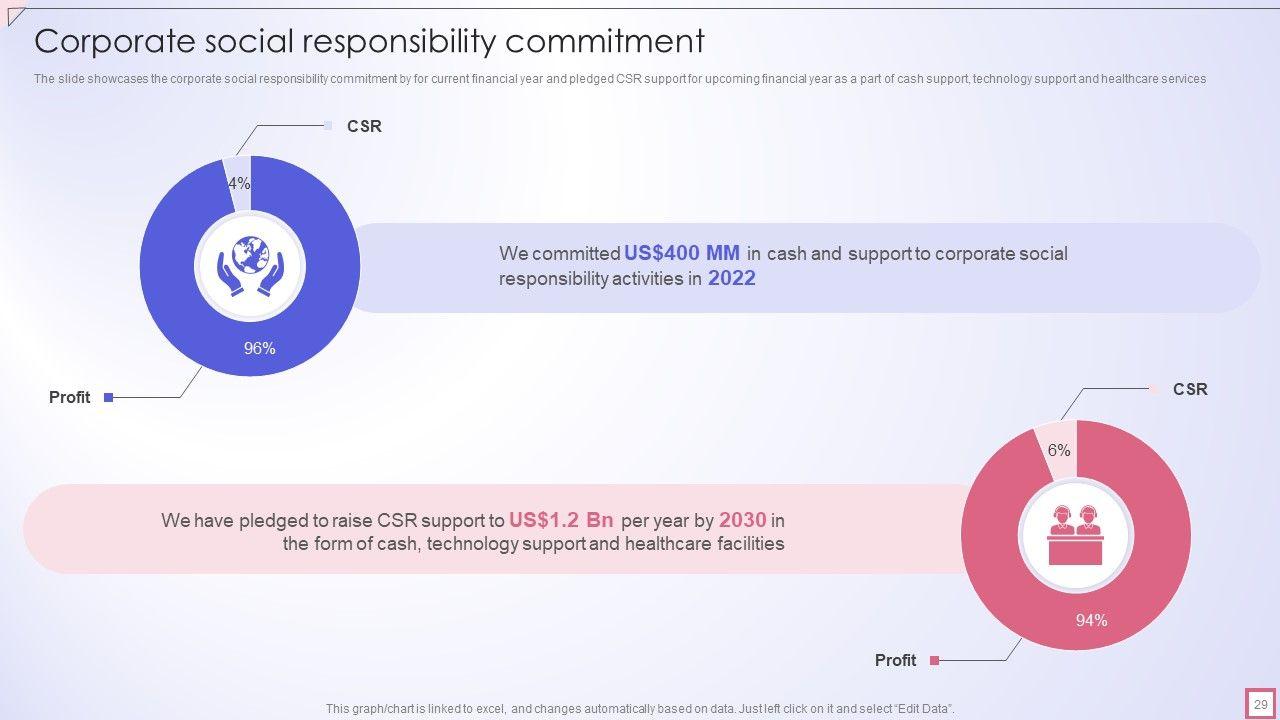1280x720 pixels.
Task: Click the US$400 MM highlighted amount
Action: pos(682,253)
